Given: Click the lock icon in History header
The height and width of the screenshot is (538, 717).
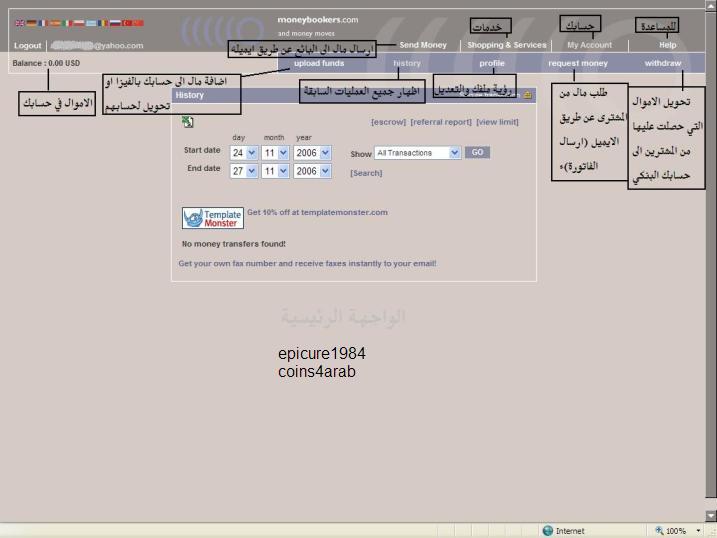Looking at the screenshot, I should (x=527, y=95).
